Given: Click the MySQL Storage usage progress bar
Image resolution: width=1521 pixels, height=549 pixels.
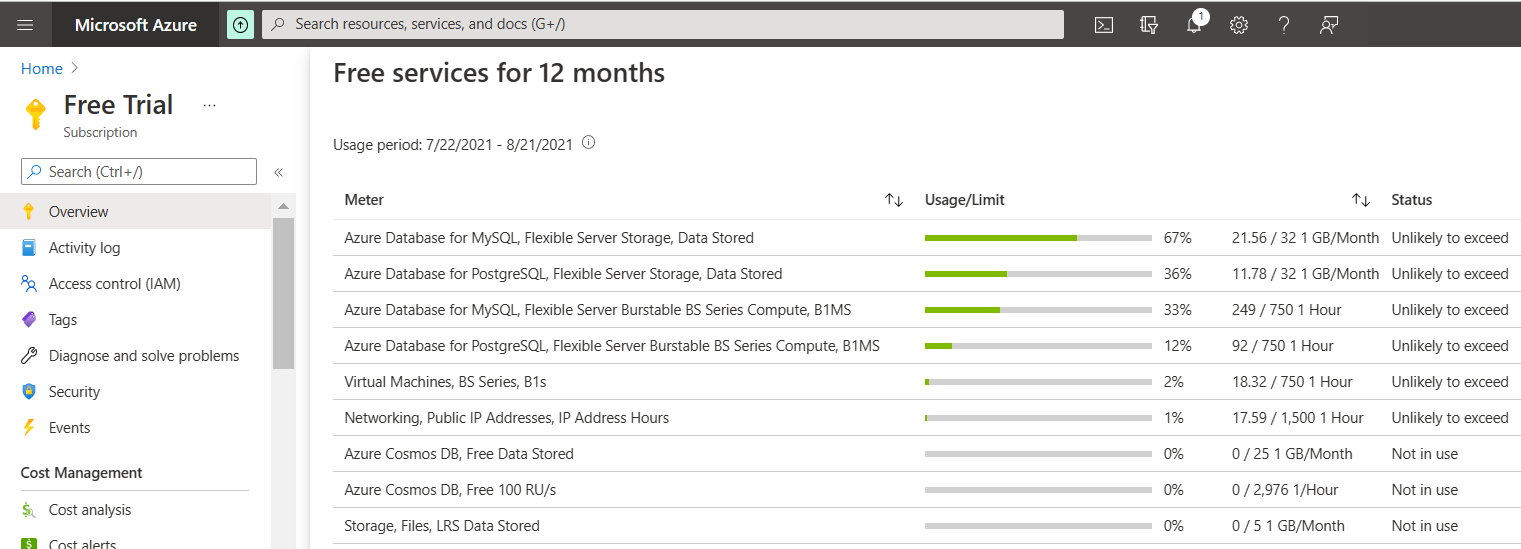Looking at the screenshot, I should pyautogui.click(x=1038, y=238).
